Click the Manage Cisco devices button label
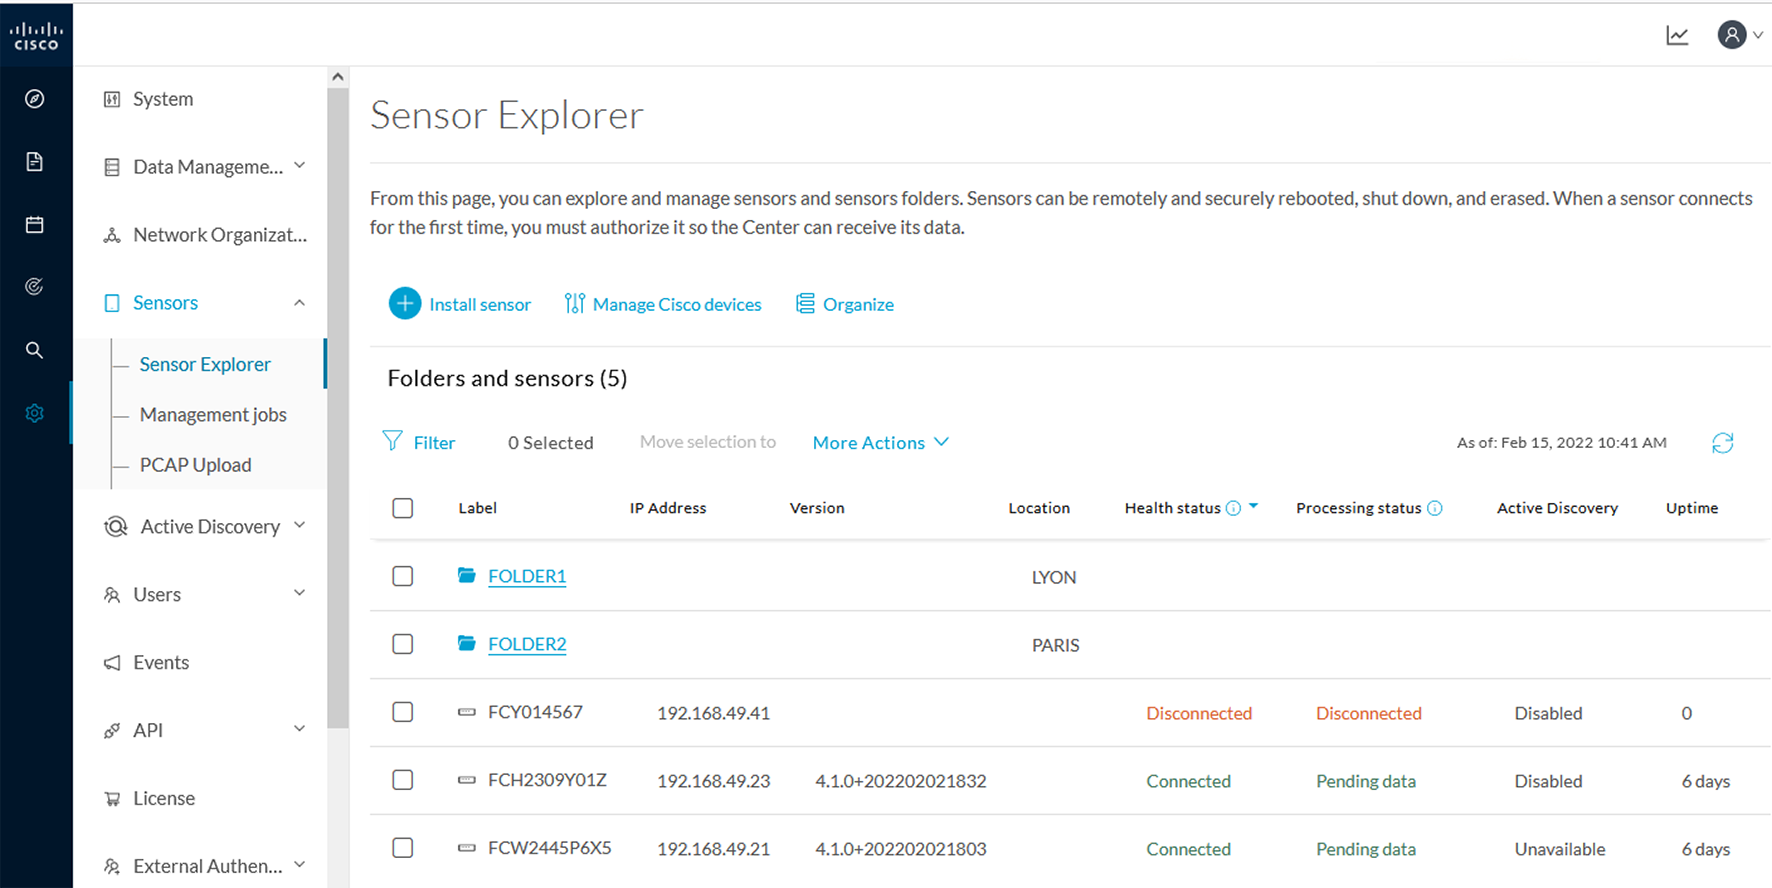Viewport: 1772px width, 888px height. click(677, 304)
